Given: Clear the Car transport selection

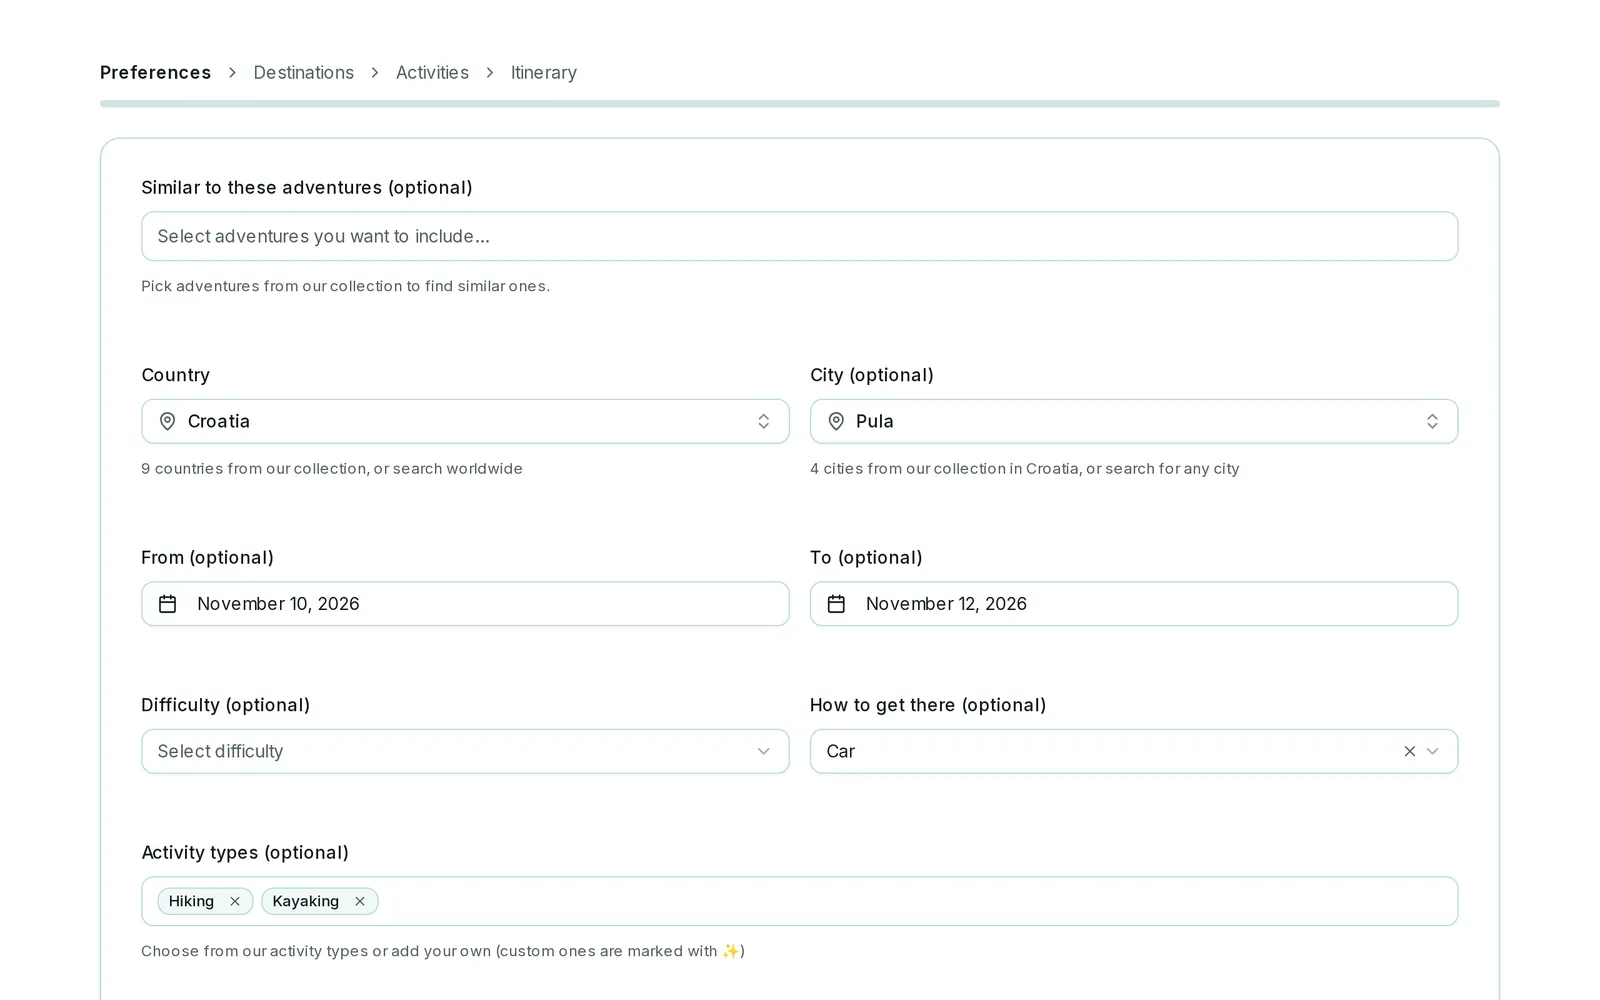Looking at the screenshot, I should [1410, 751].
